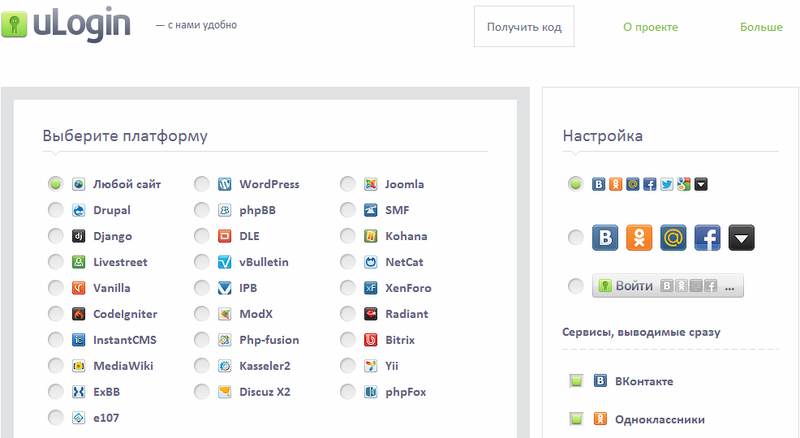Open the Больше menu
Screen dimensions: 800x438
click(x=761, y=28)
